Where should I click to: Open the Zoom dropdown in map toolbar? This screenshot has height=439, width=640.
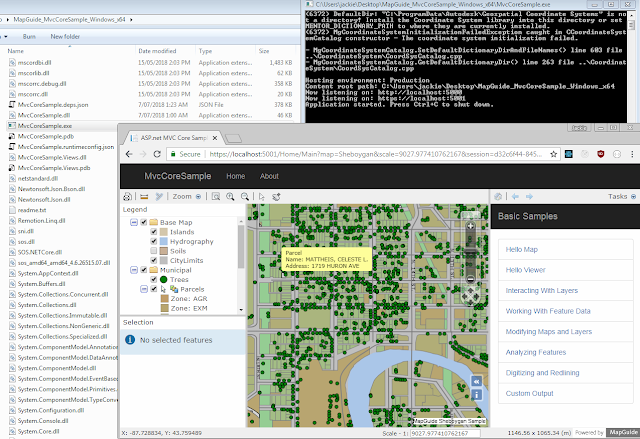click(187, 197)
